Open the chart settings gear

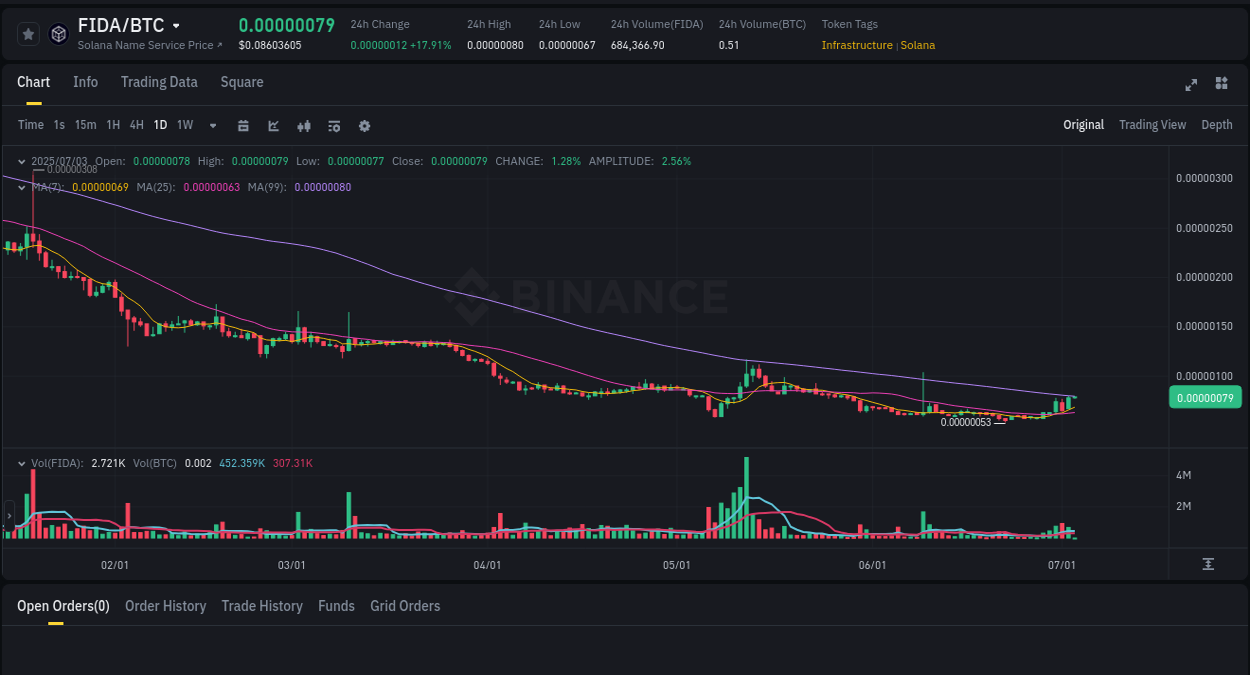click(364, 125)
